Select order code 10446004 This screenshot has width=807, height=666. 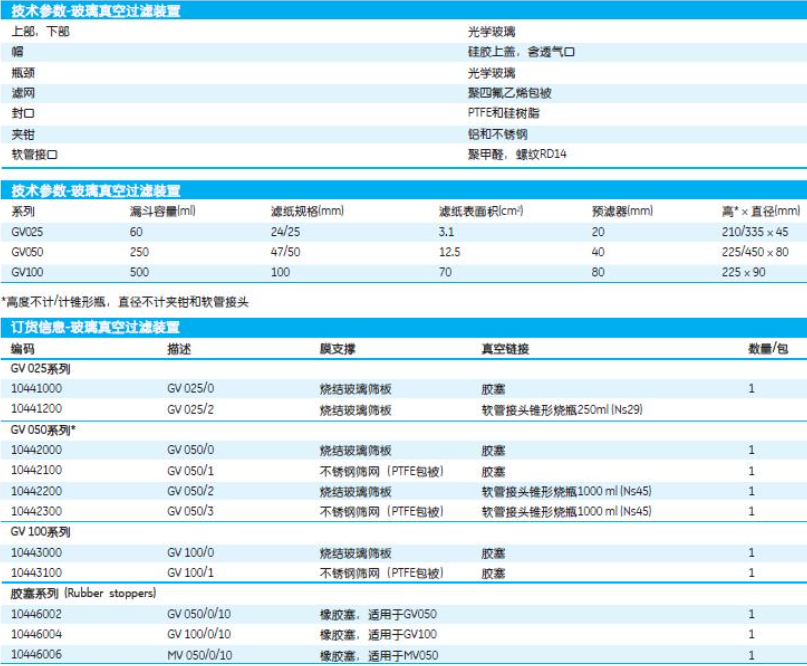click(37, 634)
